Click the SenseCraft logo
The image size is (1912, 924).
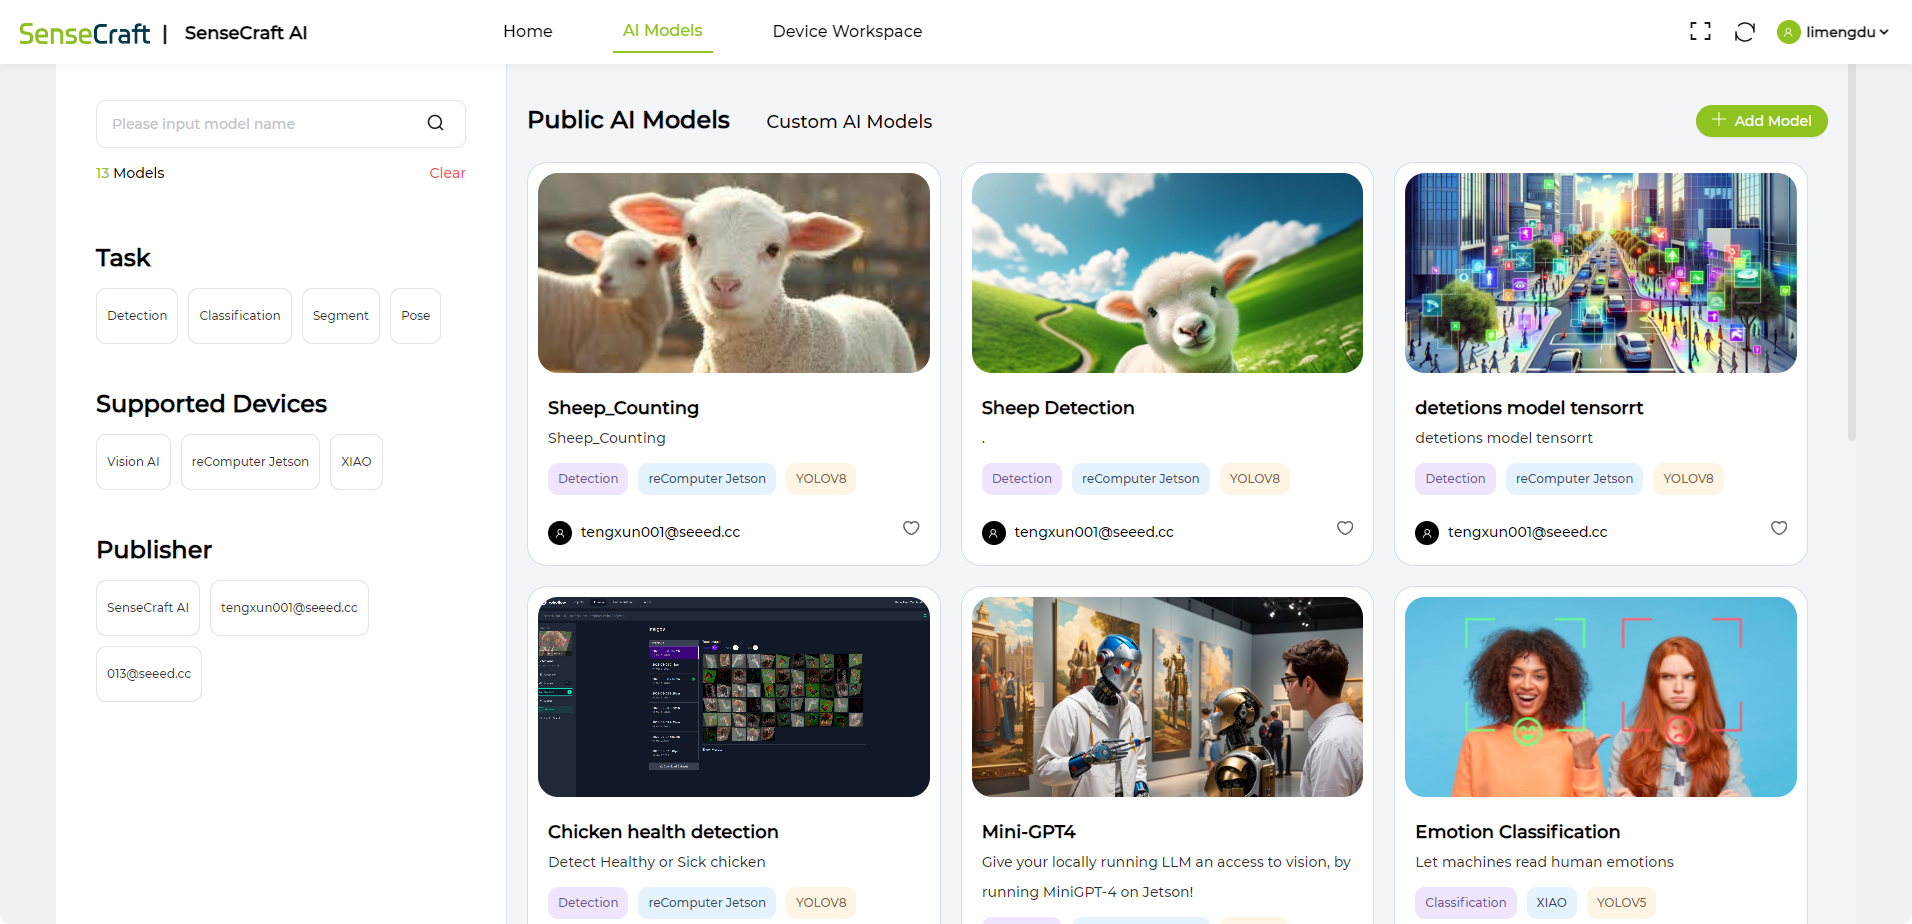[x=85, y=33]
